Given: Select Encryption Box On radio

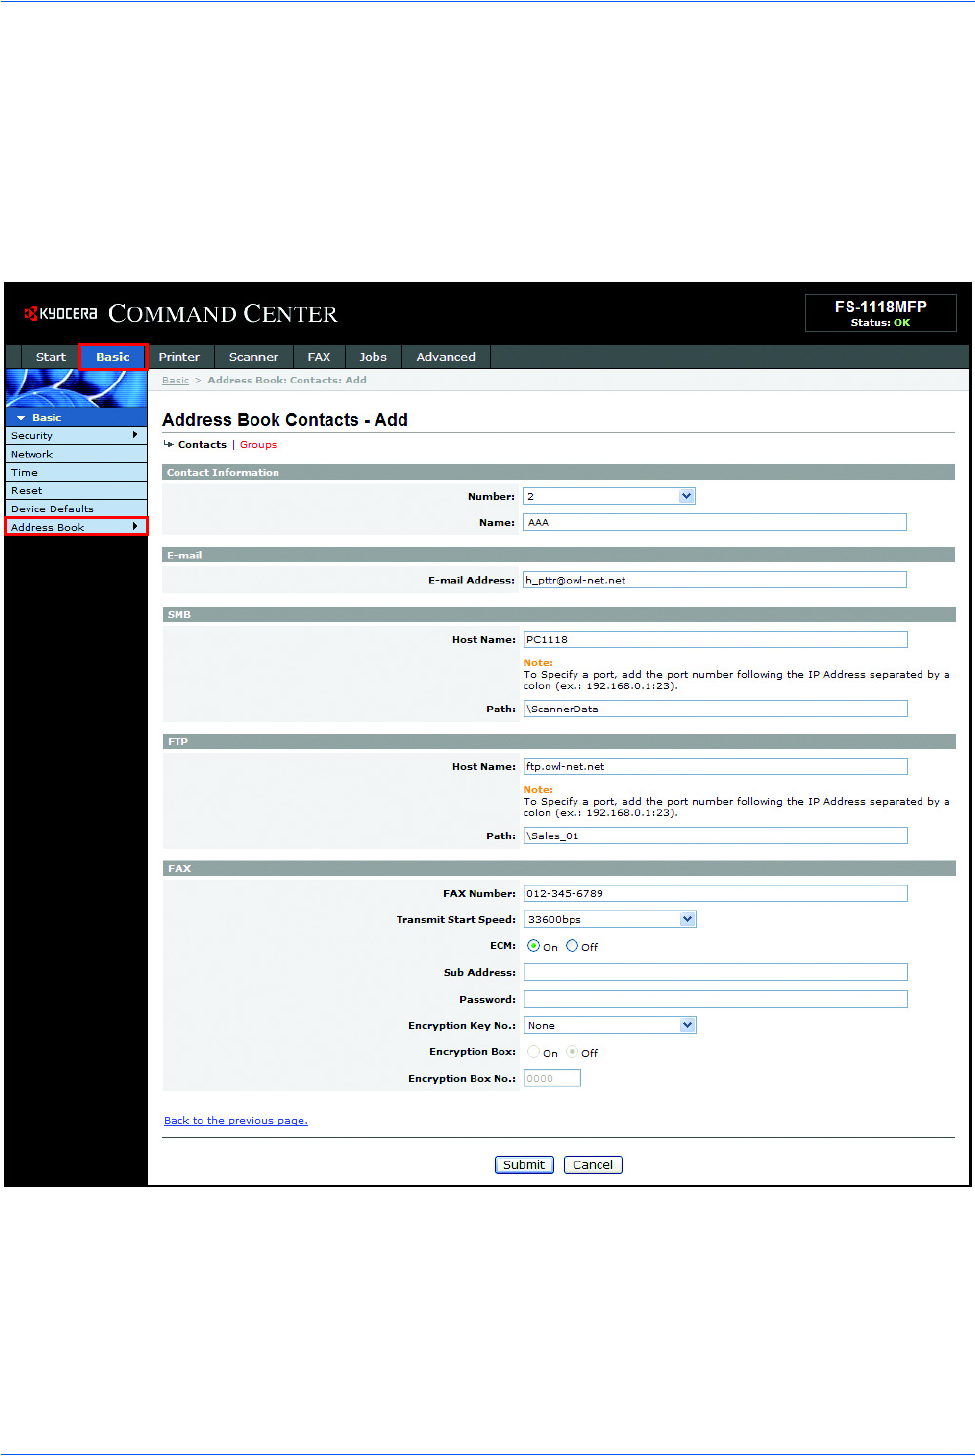Looking at the screenshot, I should pyautogui.click(x=533, y=1052).
